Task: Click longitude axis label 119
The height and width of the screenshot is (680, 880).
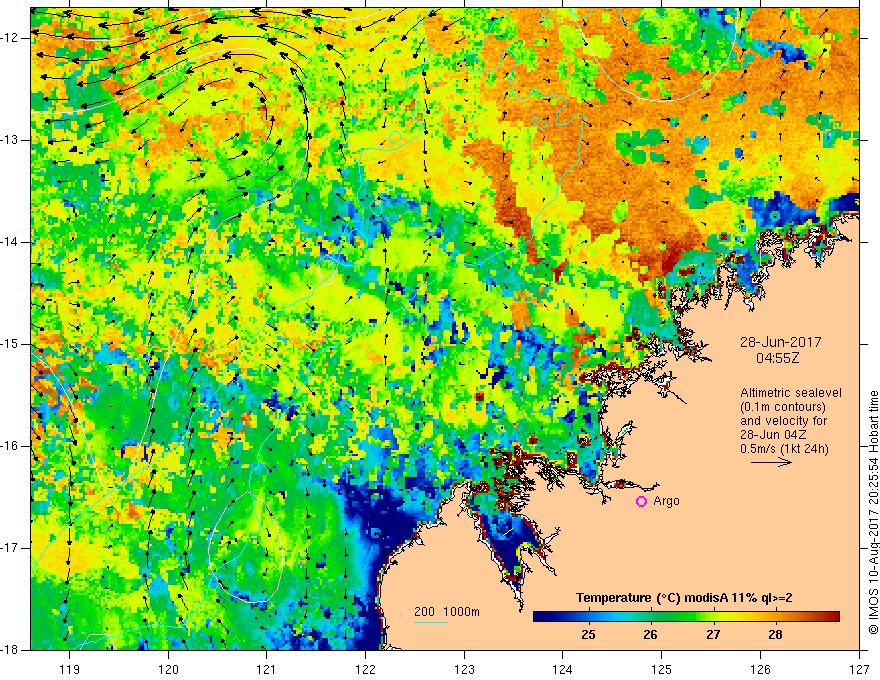Action: click(70, 669)
